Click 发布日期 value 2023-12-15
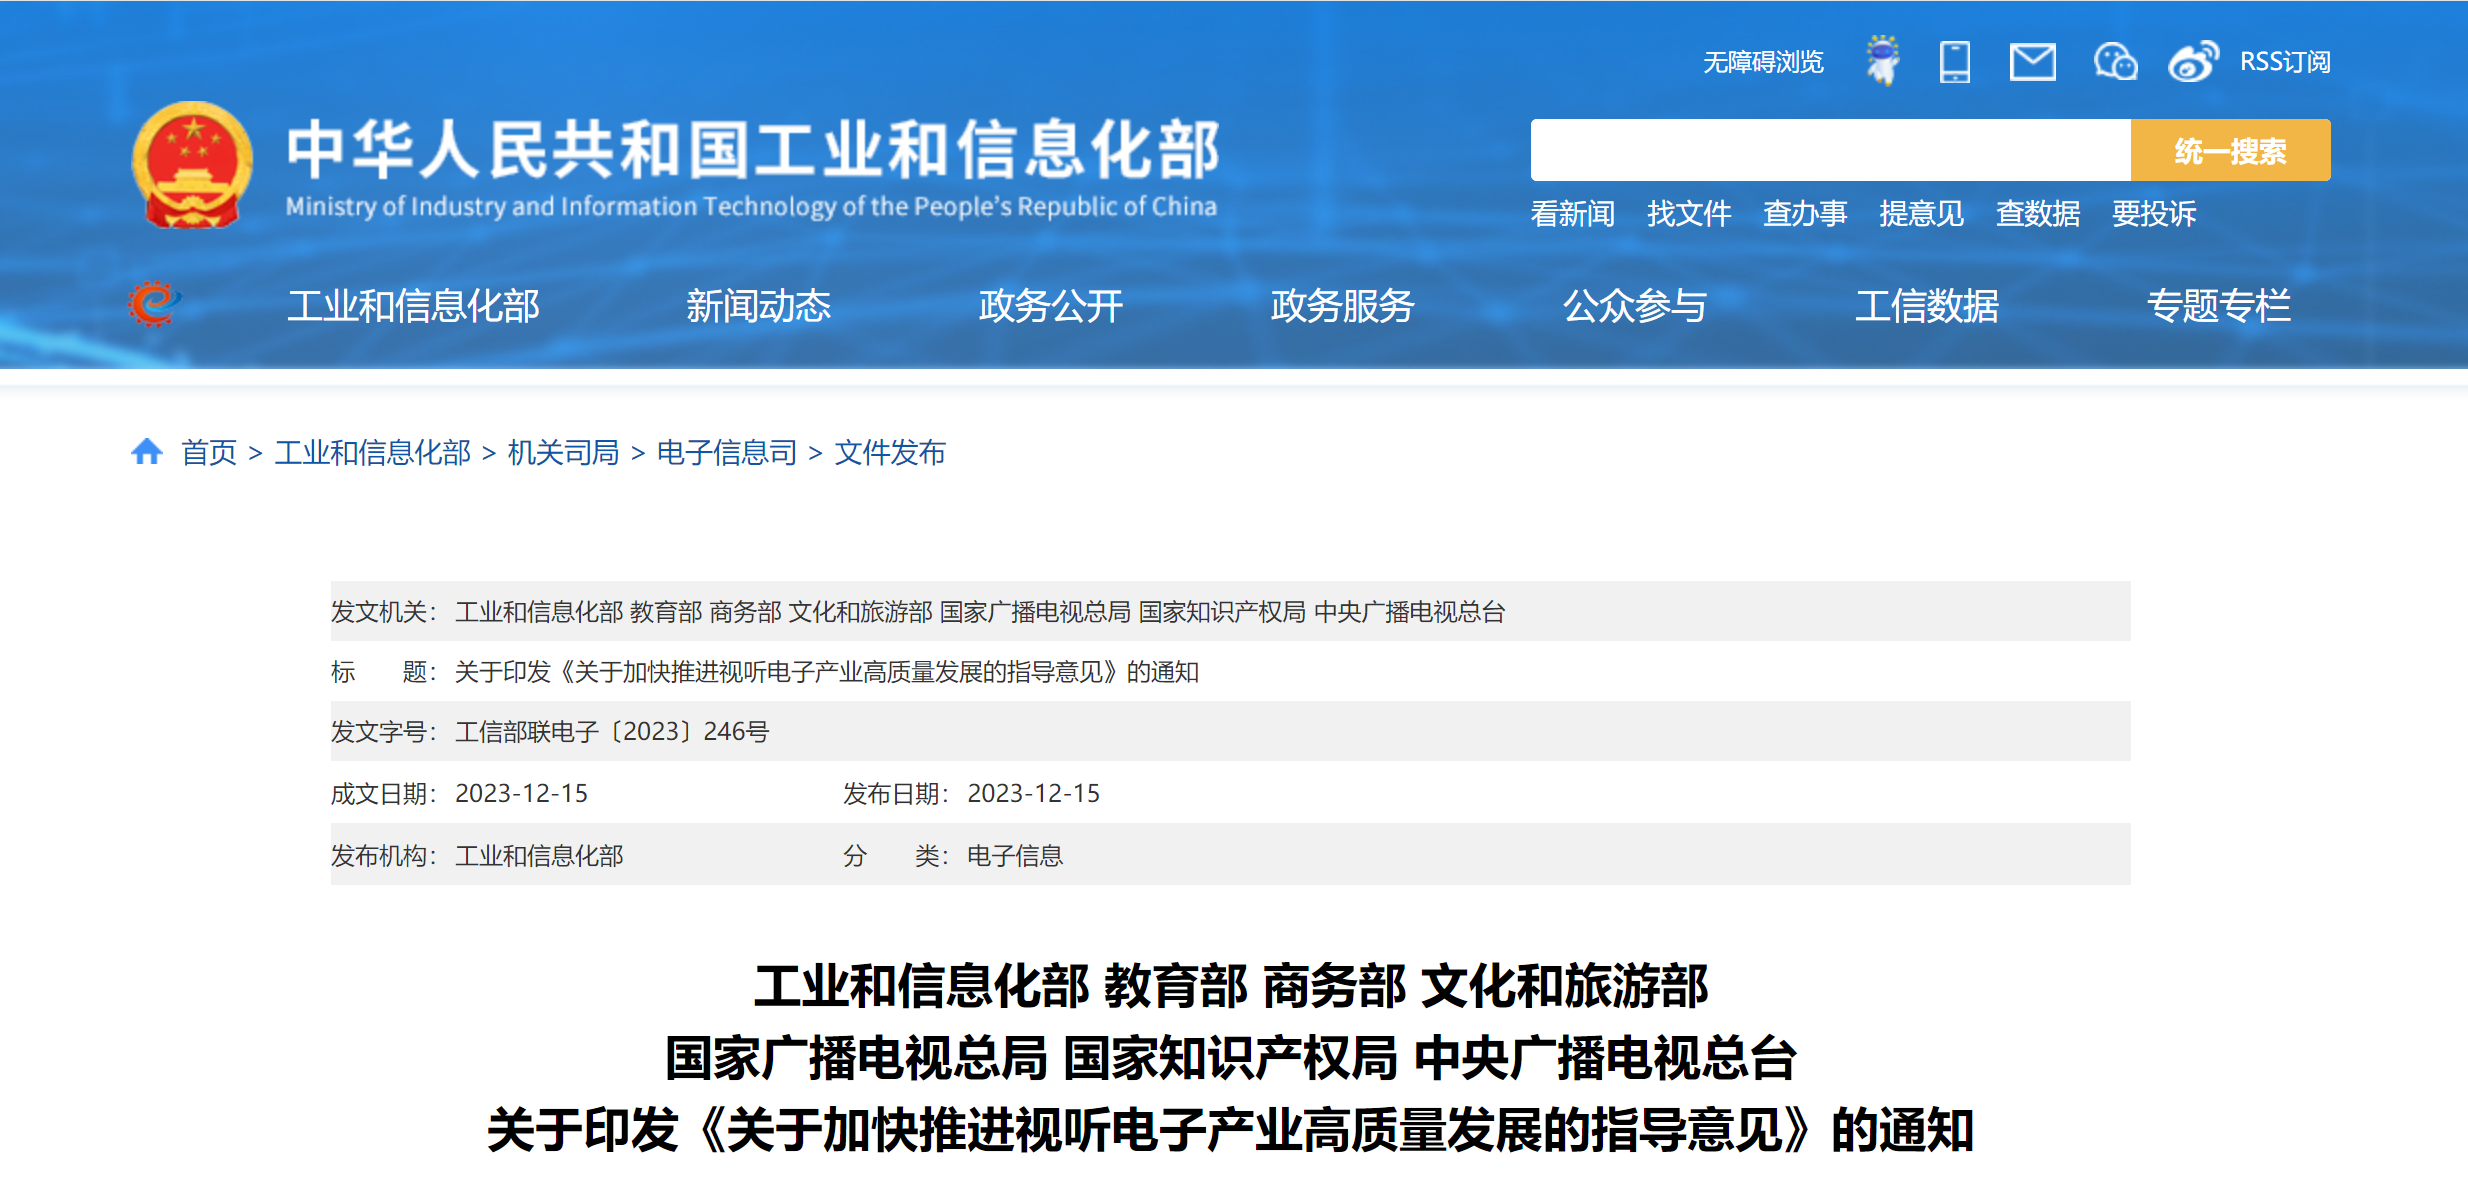Image resolution: width=2468 pixels, height=1186 pixels. pyautogui.click(x=1033, y=793)
